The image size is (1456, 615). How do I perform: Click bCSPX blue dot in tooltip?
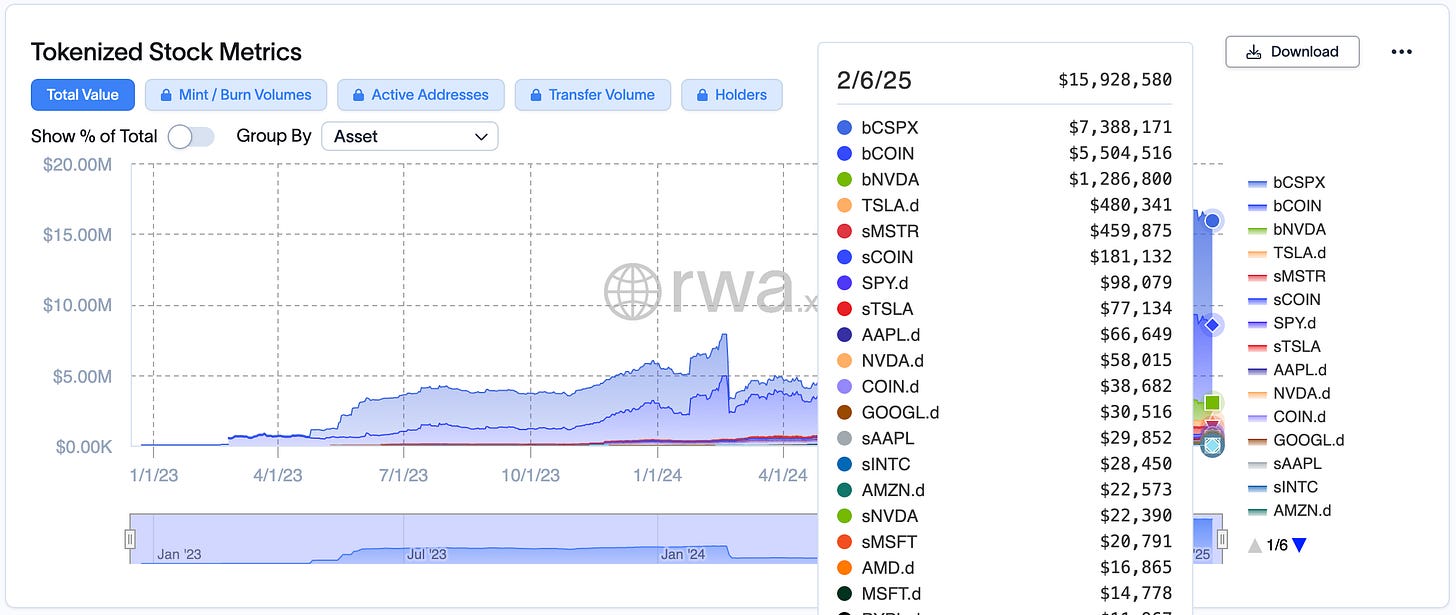[x=844, y=128]
